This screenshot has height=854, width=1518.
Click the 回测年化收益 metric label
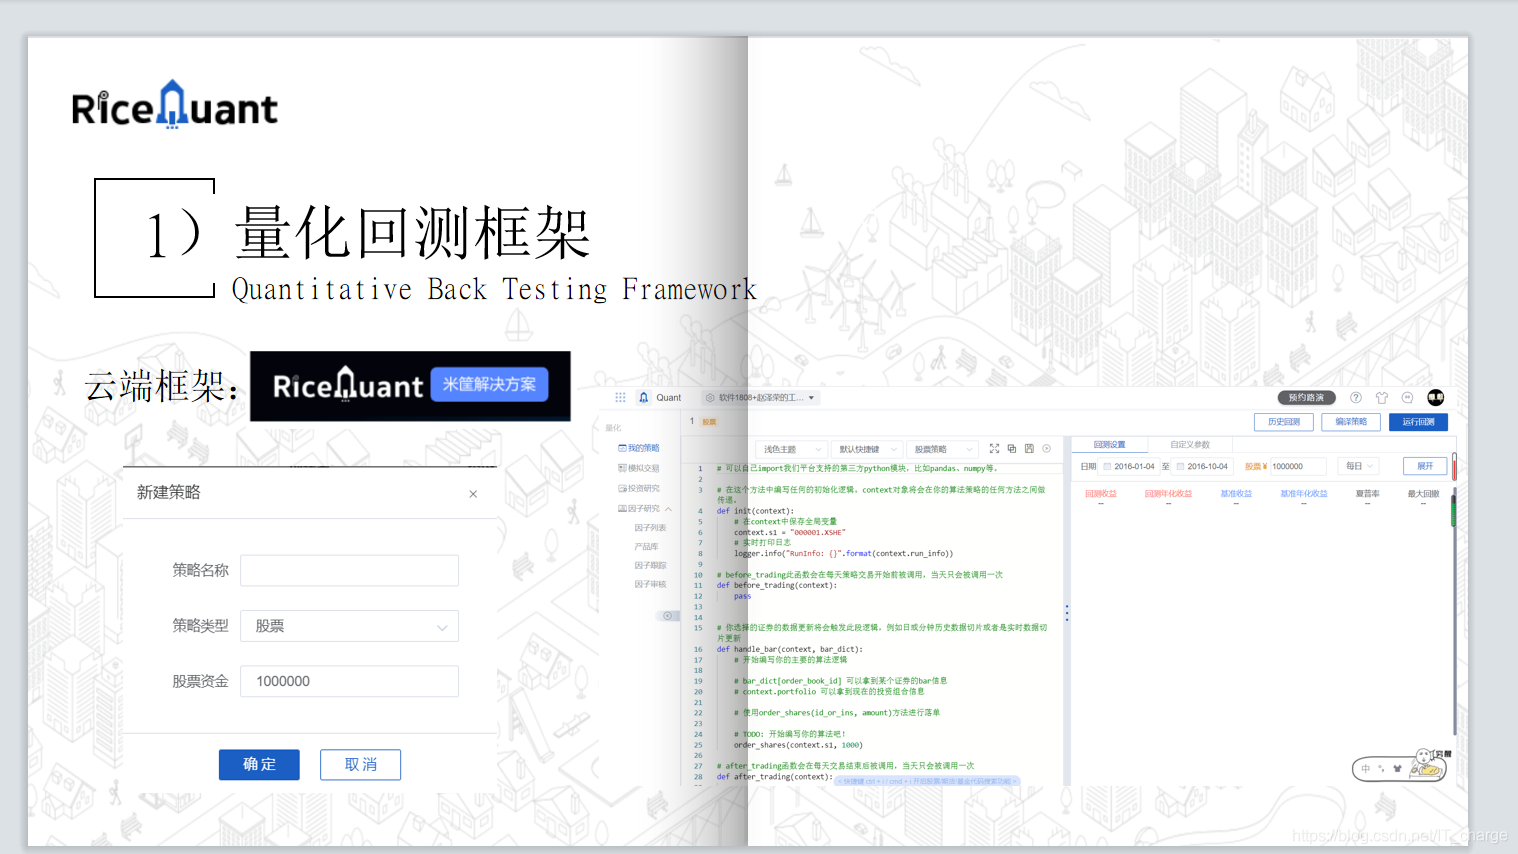tap(1168, 493)
